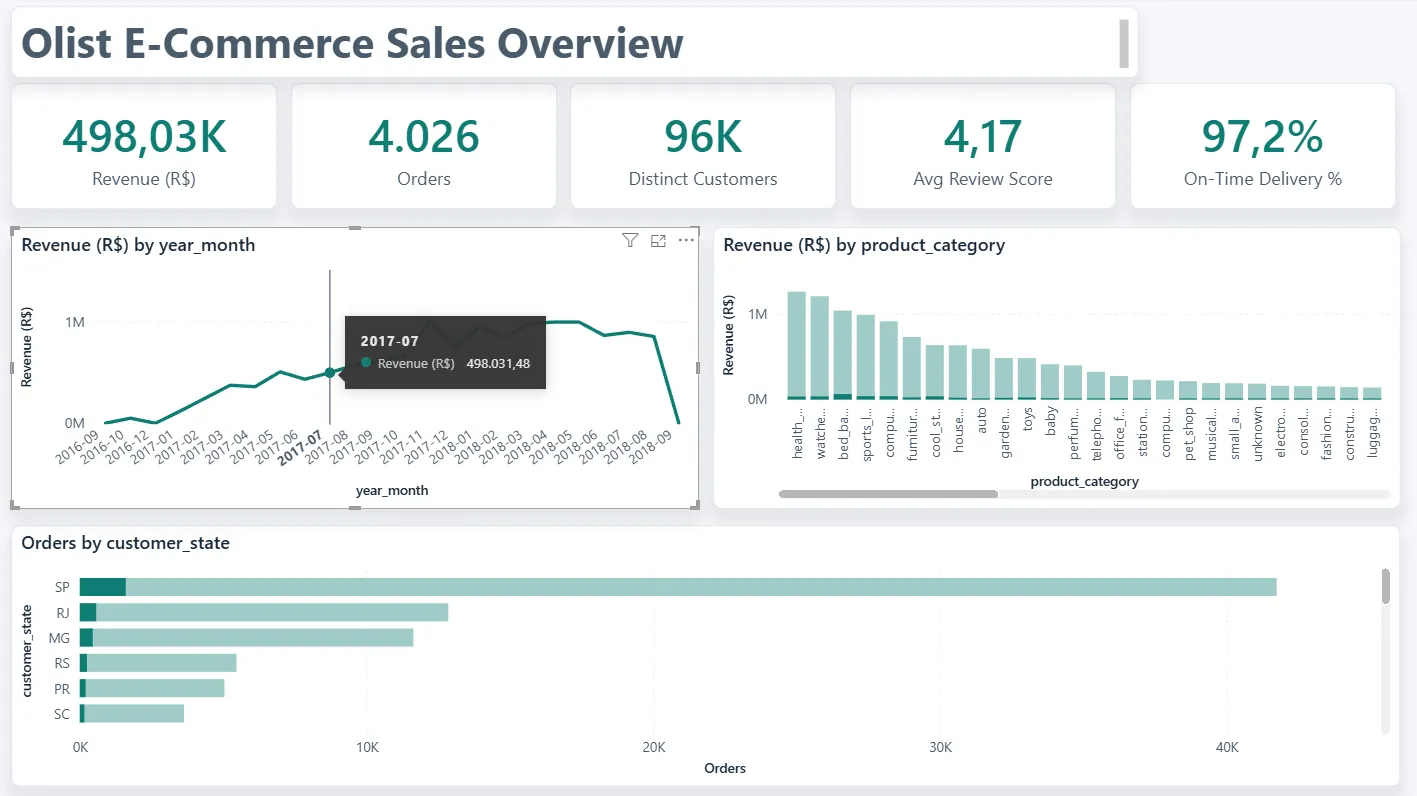Select the sports_l… bar in the product category chart
Viewport: 1417px width, 796px height.
[866, 358]
